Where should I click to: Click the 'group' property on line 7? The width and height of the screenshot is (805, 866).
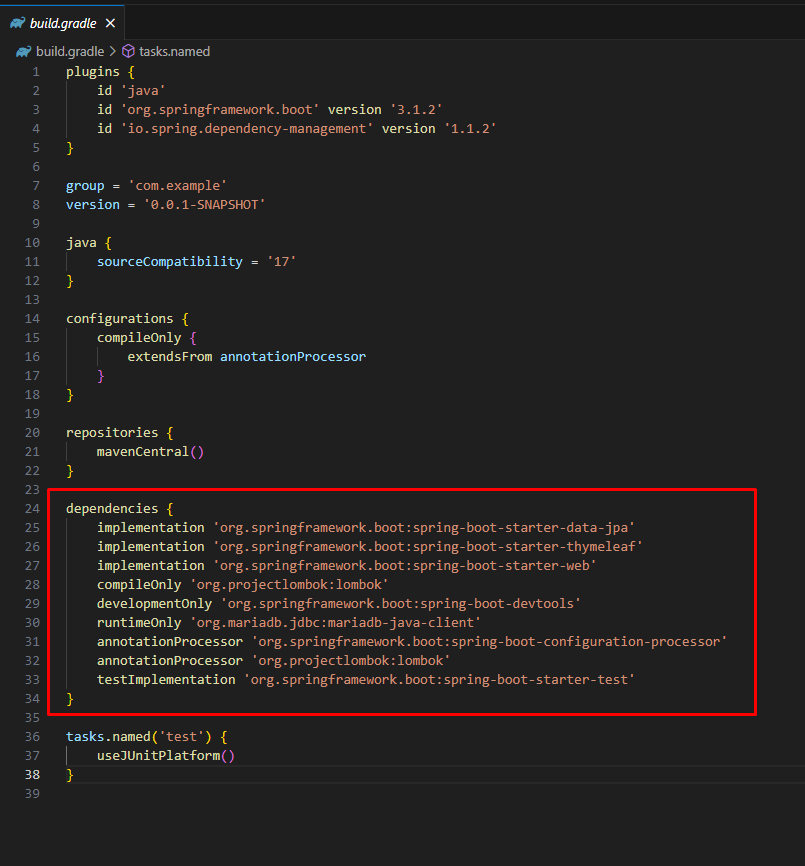(85, 186)
